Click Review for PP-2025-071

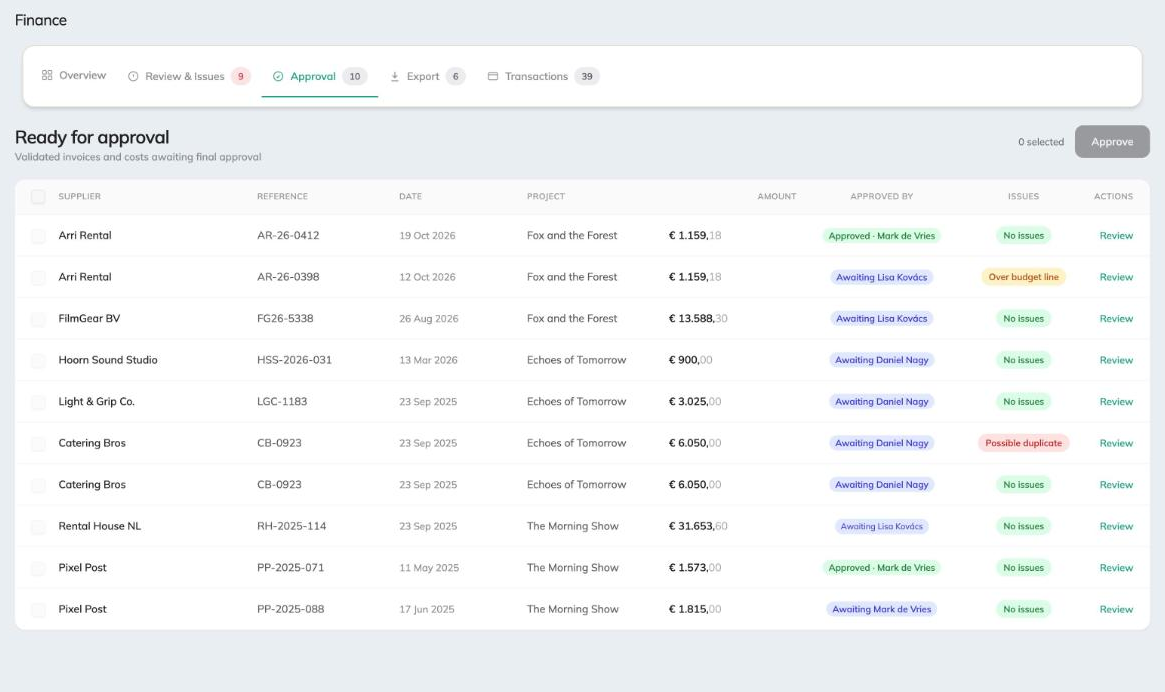[1116, 568]
